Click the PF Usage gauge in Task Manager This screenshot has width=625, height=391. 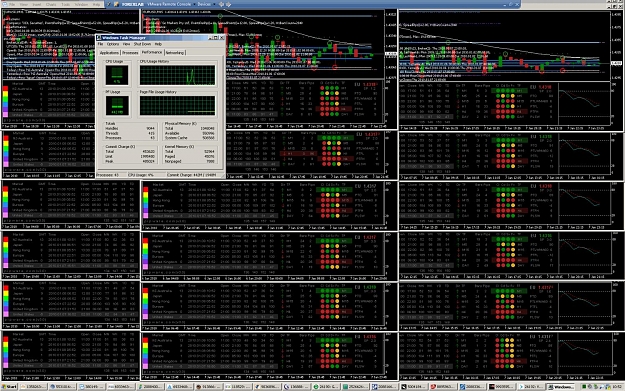point(117,105)
